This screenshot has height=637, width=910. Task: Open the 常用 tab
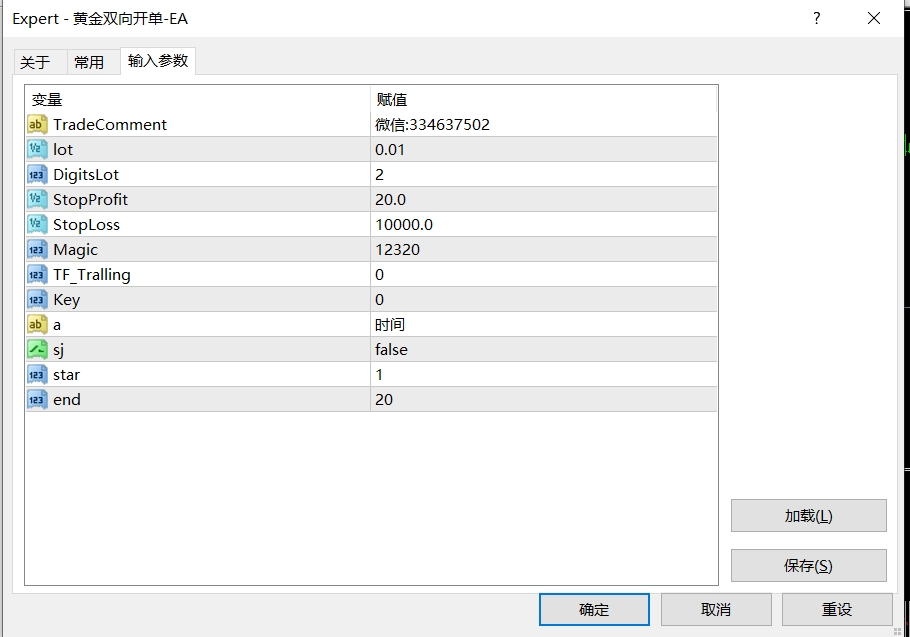91,61
